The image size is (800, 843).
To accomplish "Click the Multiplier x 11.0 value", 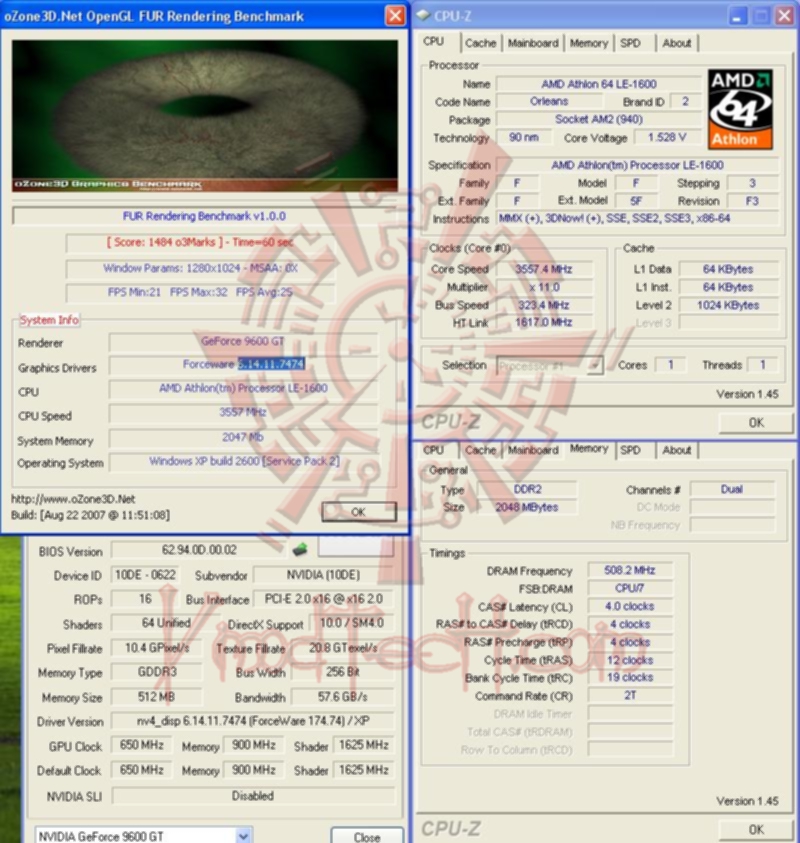I will pyautogui.click(x=544, y=287).
